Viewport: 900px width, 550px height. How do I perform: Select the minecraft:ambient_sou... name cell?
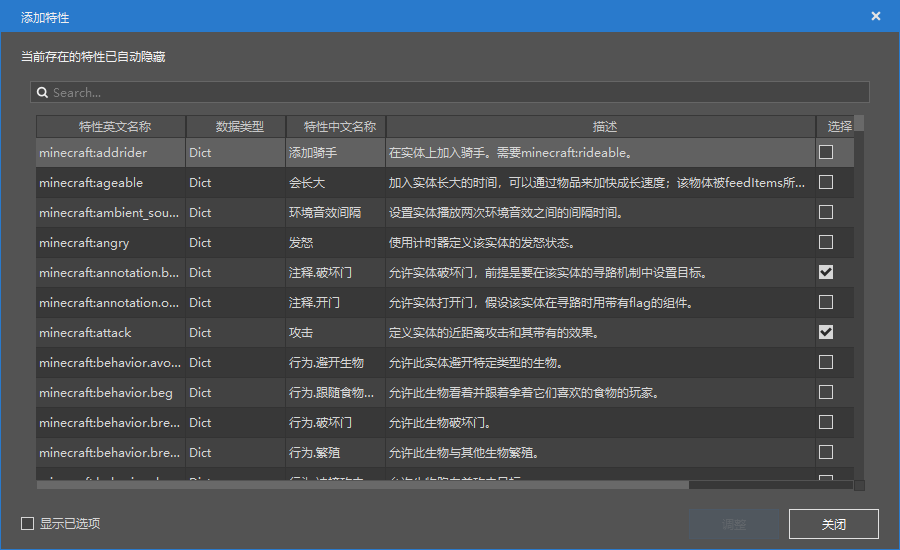[111, 212]
